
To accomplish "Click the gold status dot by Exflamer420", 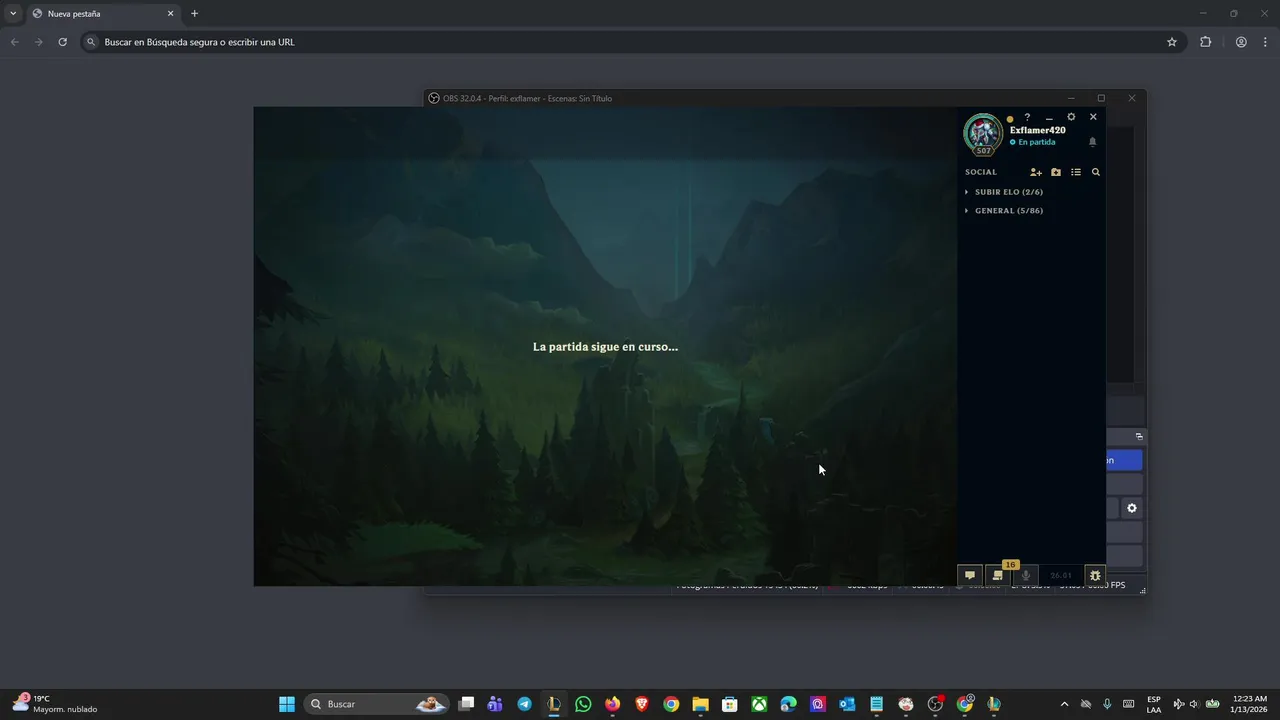I will 1010,119.
